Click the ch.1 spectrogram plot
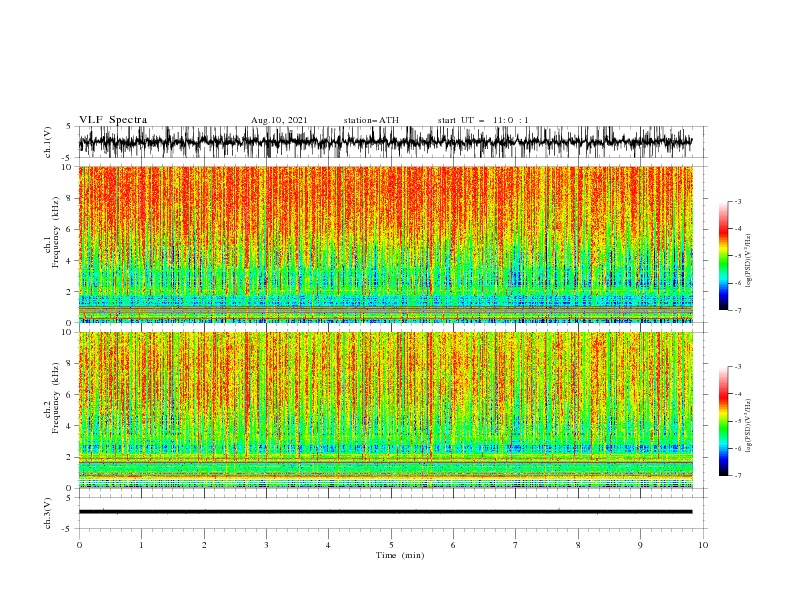Image resolution: width=792 pixels, height=612 pixels. [x=385, y=244]
